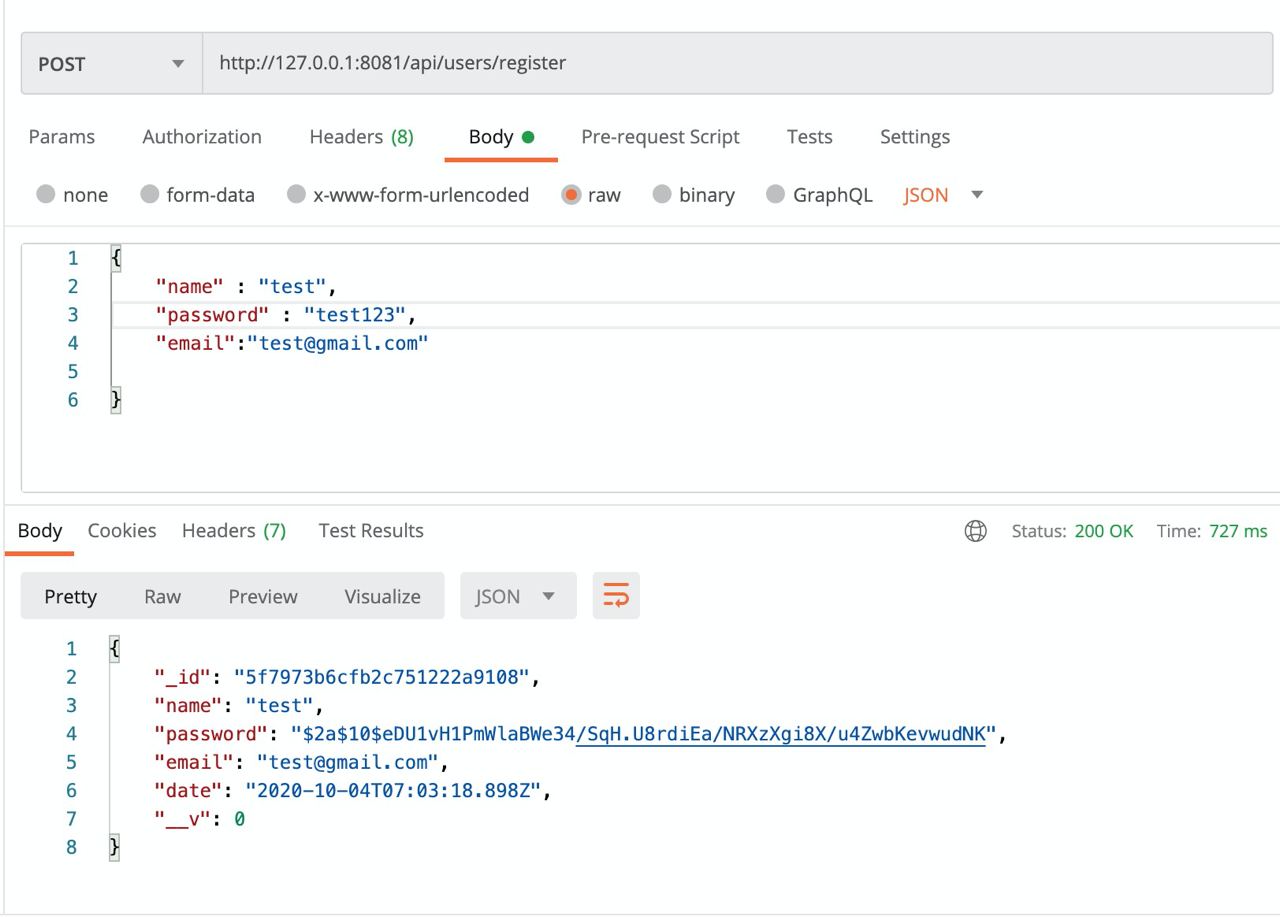Click the wrap lines icon in response toolbar
The image size is (1280, 917).
point(616,596)
